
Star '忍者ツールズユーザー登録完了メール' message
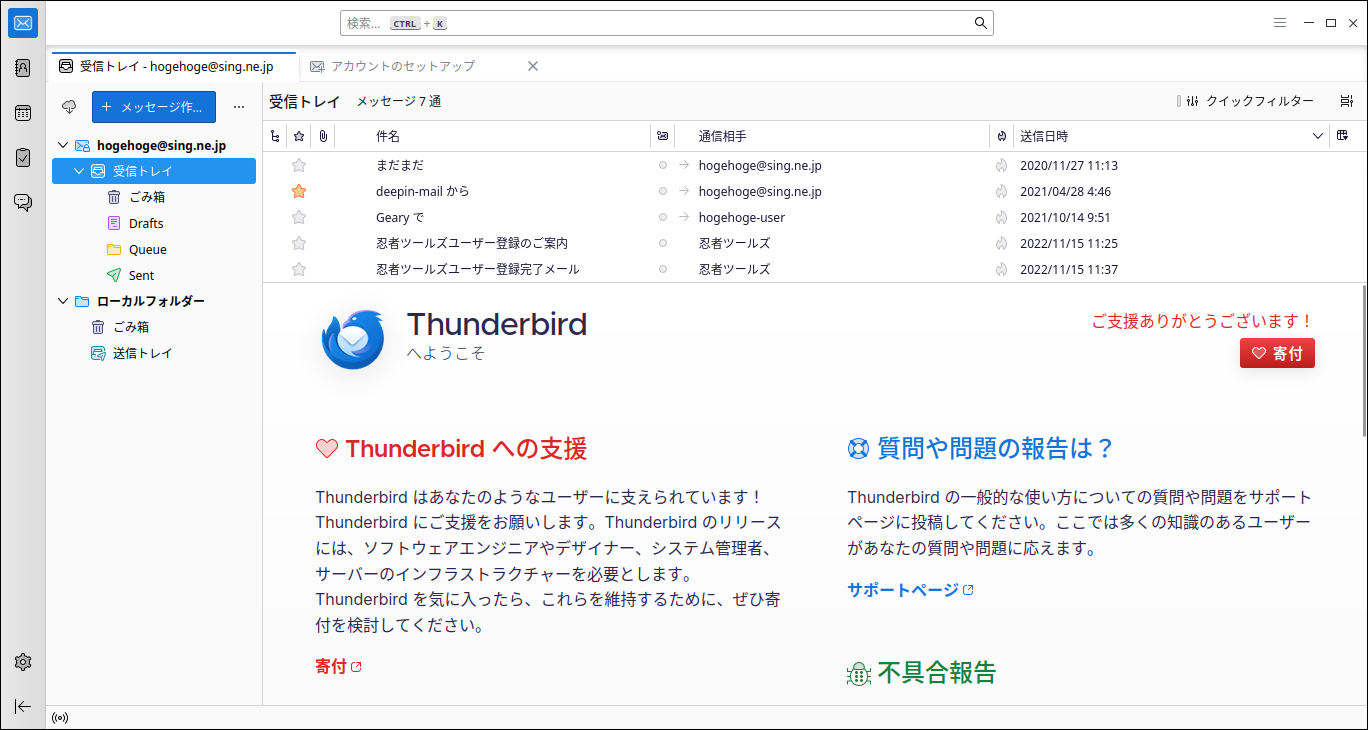click(299, 269)
